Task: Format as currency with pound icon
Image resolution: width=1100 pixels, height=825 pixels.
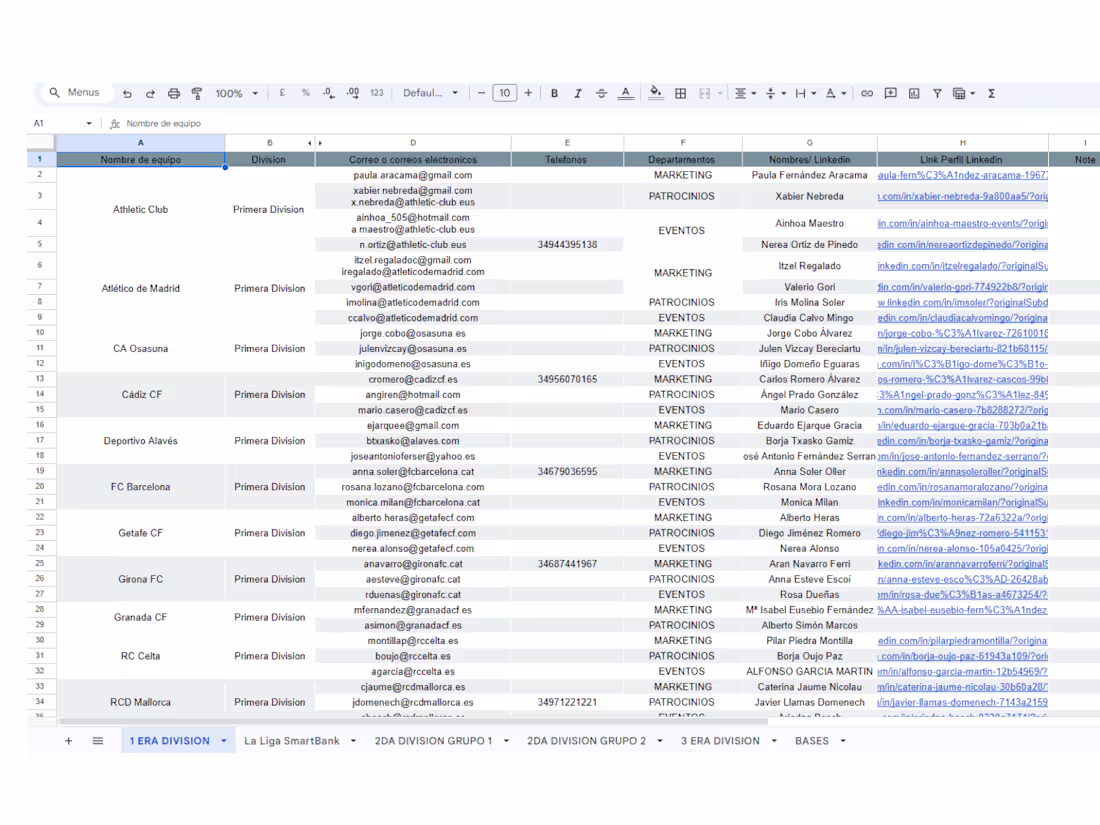Action: [x=282, y=93]
